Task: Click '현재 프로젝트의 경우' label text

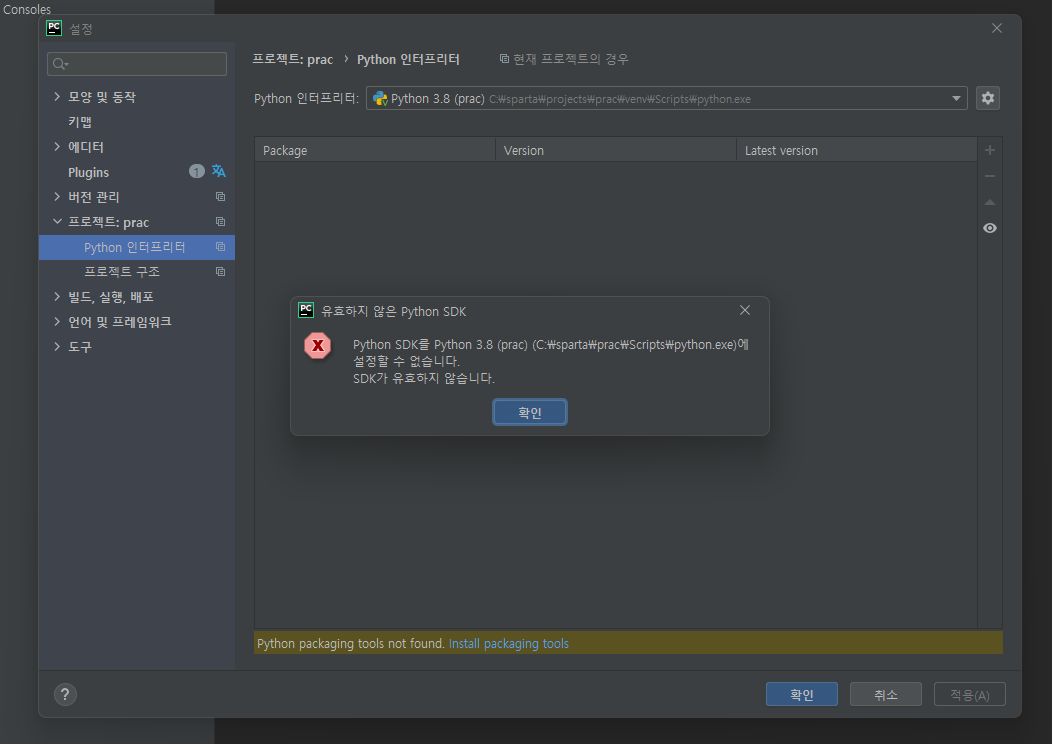Action: 571,59
